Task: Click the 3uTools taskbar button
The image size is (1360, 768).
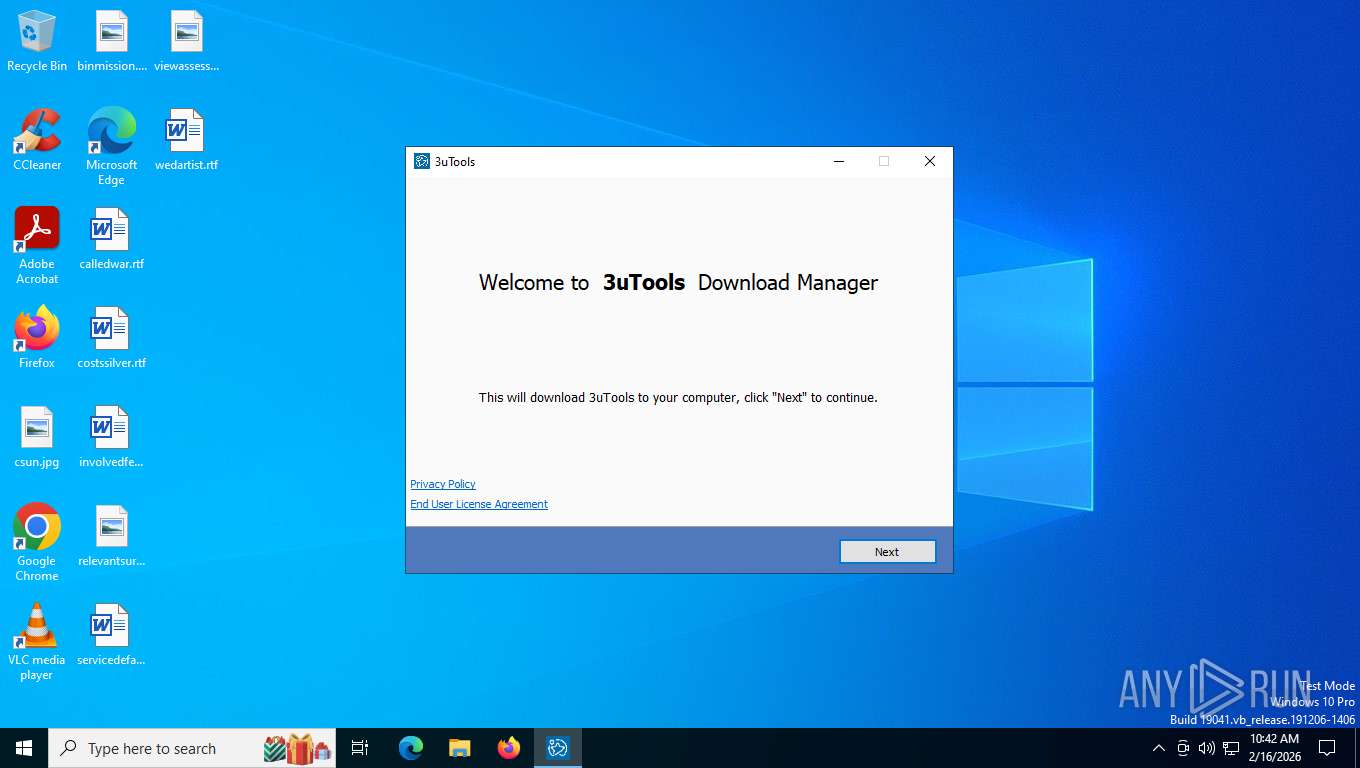Action: point(558,748)
